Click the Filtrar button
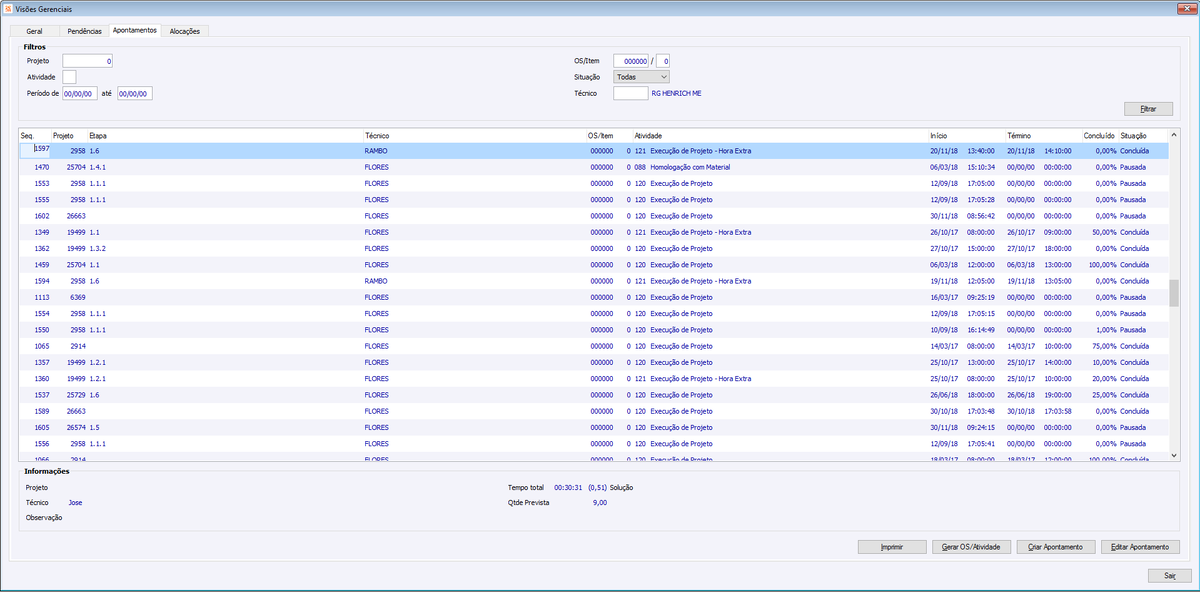1200x592 pixels. tap(1148, 108)
